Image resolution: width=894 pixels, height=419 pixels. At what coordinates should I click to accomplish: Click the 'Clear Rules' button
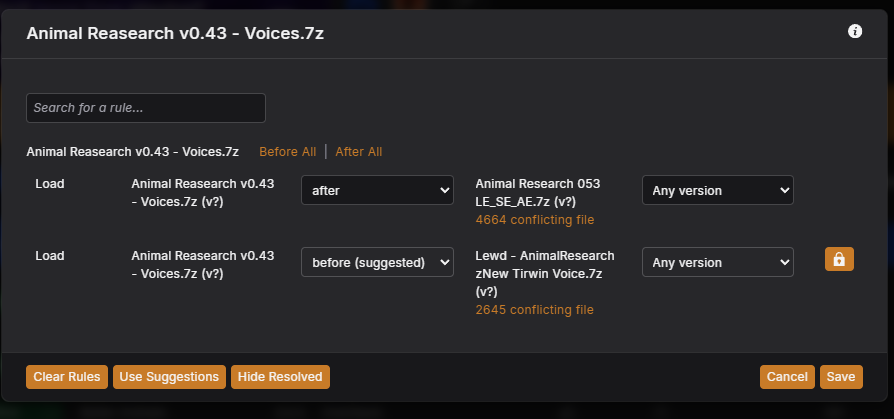pyautogui.click(x=67, y=377)
